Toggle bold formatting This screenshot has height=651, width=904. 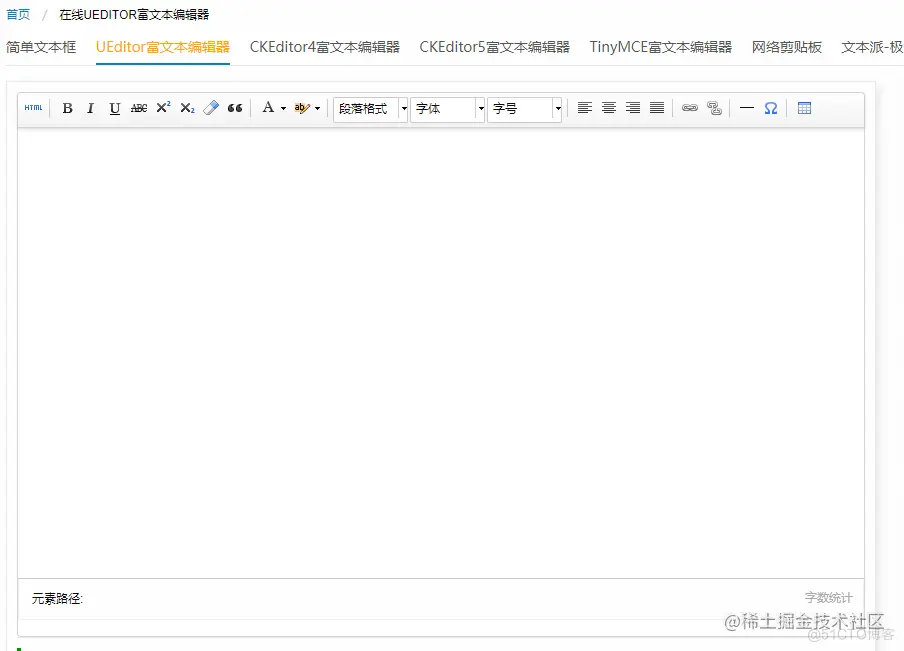[67, 108]
